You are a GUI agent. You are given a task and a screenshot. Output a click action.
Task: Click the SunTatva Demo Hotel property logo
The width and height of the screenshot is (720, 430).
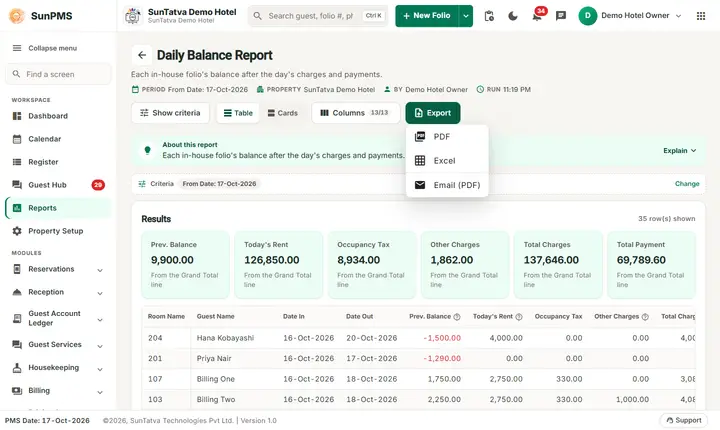[132, 16]
